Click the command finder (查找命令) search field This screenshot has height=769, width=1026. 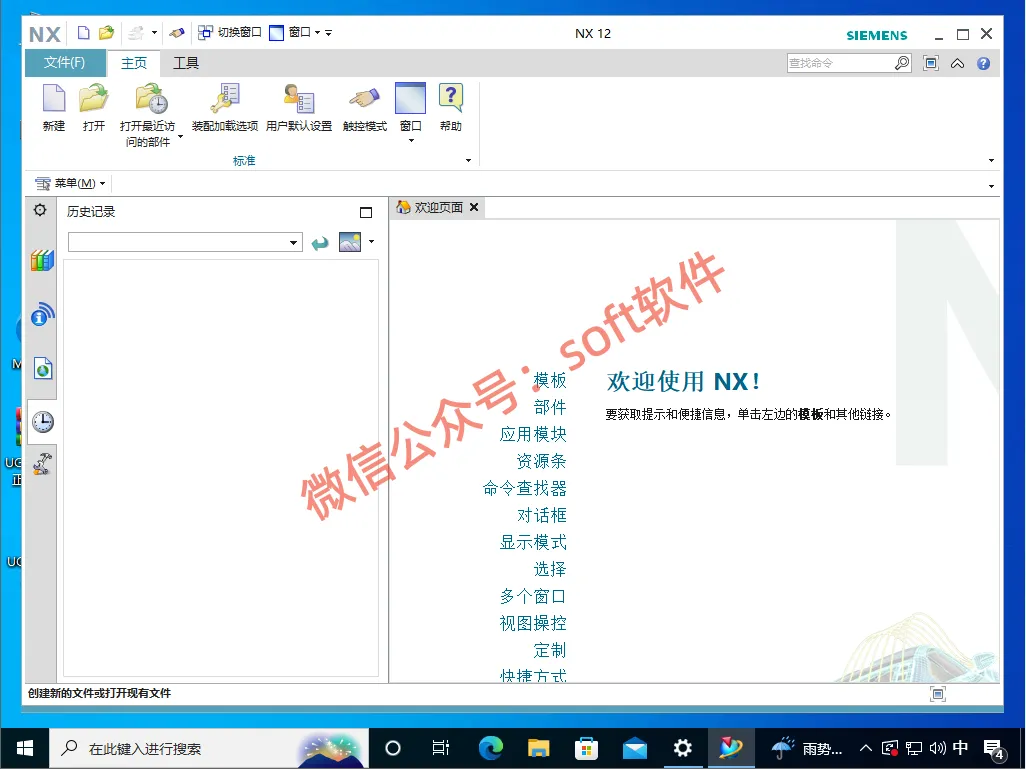840,63
